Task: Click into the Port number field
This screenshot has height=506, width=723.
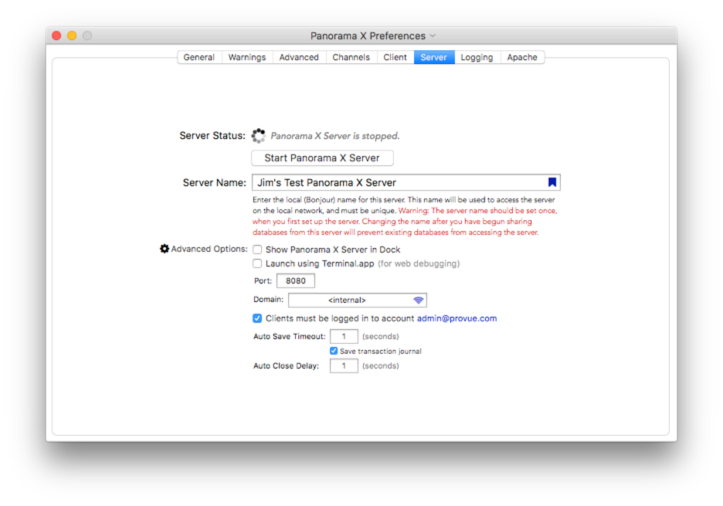Action: click(x=294, y=282)
